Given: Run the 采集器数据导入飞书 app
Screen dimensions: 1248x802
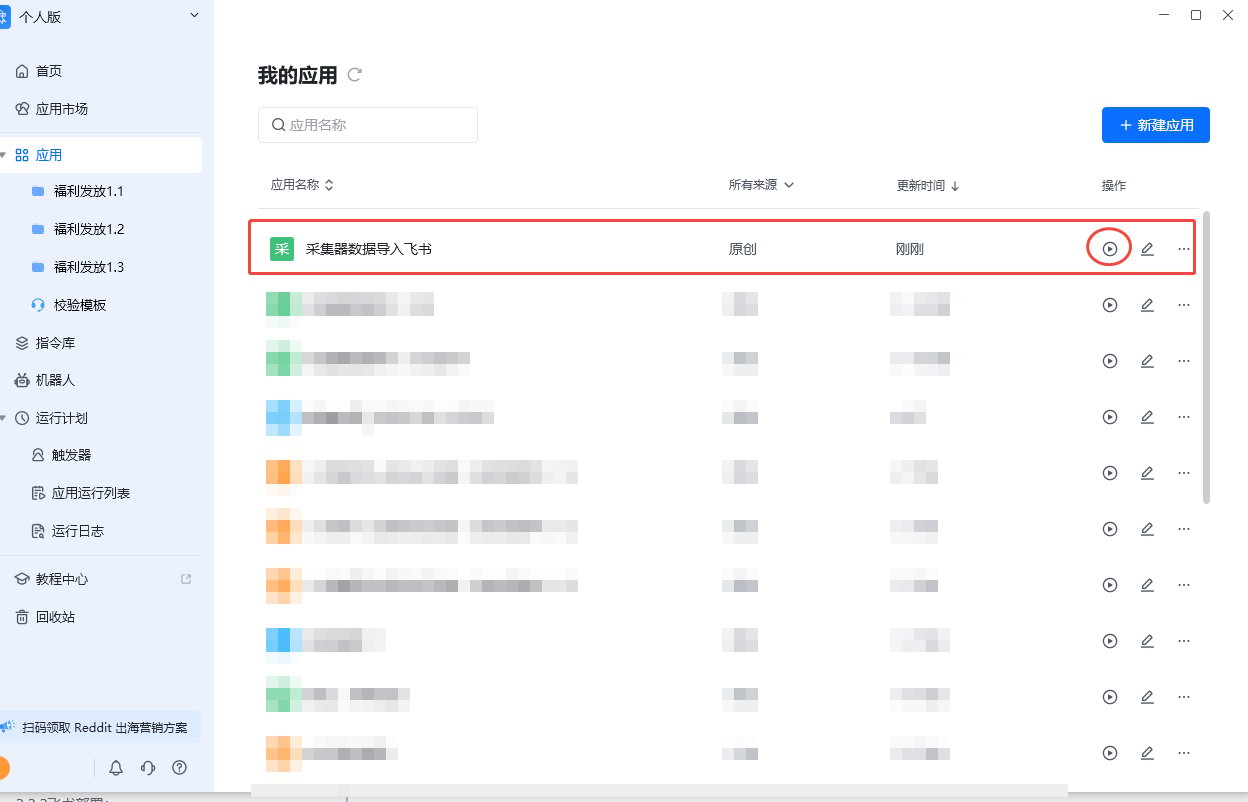Looking at the screenshot, I should (1109, 249).
